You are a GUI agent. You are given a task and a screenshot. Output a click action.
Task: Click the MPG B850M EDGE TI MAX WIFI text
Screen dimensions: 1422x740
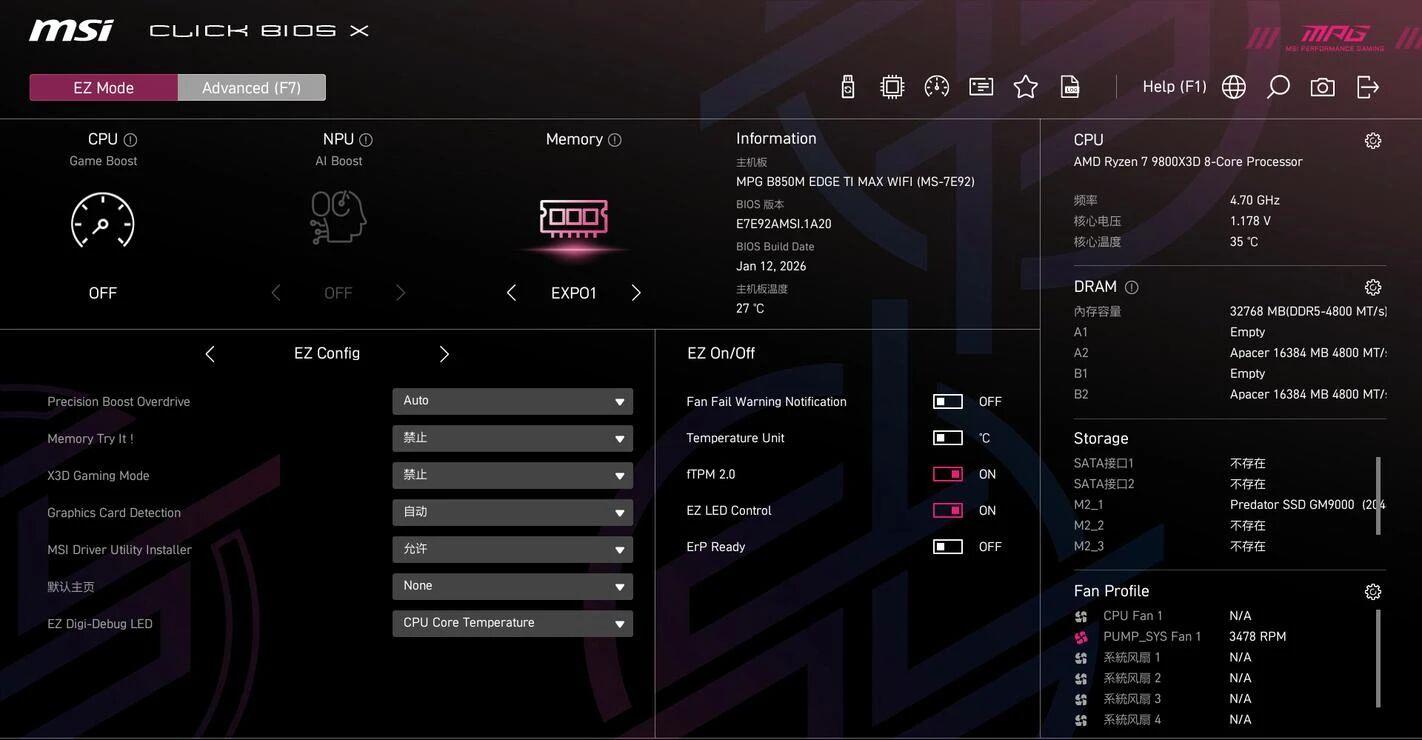[855, 182]
